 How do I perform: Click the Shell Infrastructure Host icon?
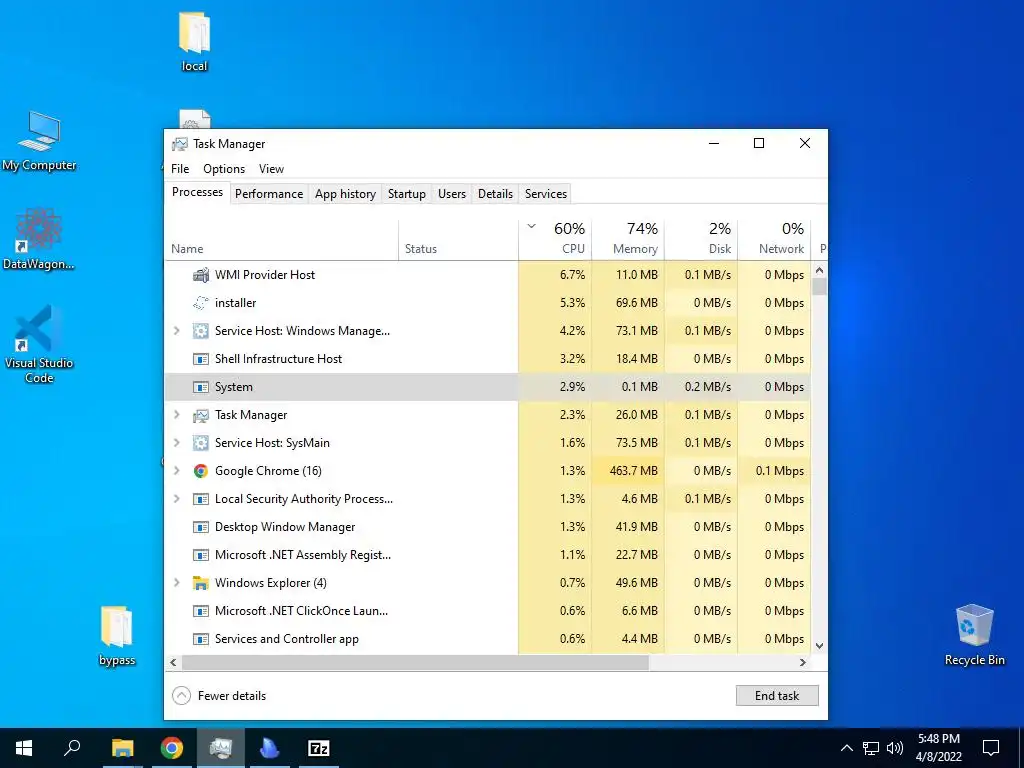(201, 359)
